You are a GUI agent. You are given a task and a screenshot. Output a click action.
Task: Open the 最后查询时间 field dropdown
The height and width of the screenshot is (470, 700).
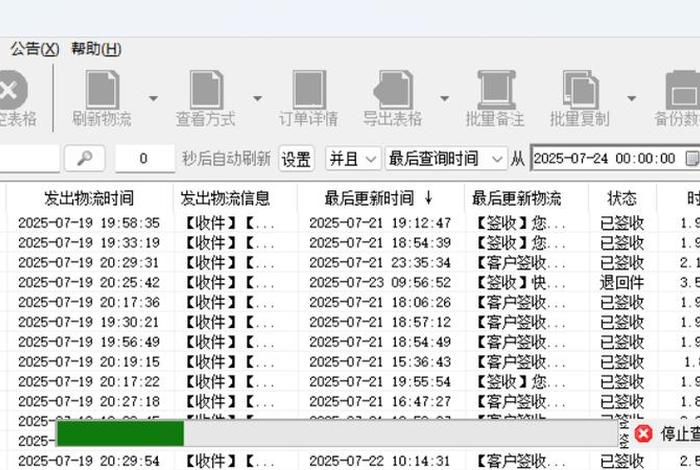[x=446, y=158]
